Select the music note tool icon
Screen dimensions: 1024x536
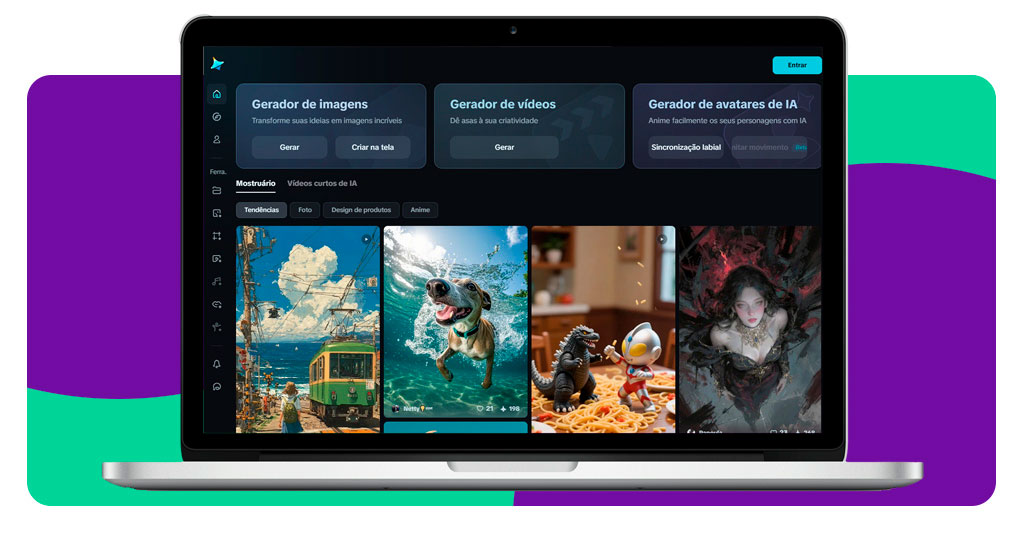coord(217,281)
